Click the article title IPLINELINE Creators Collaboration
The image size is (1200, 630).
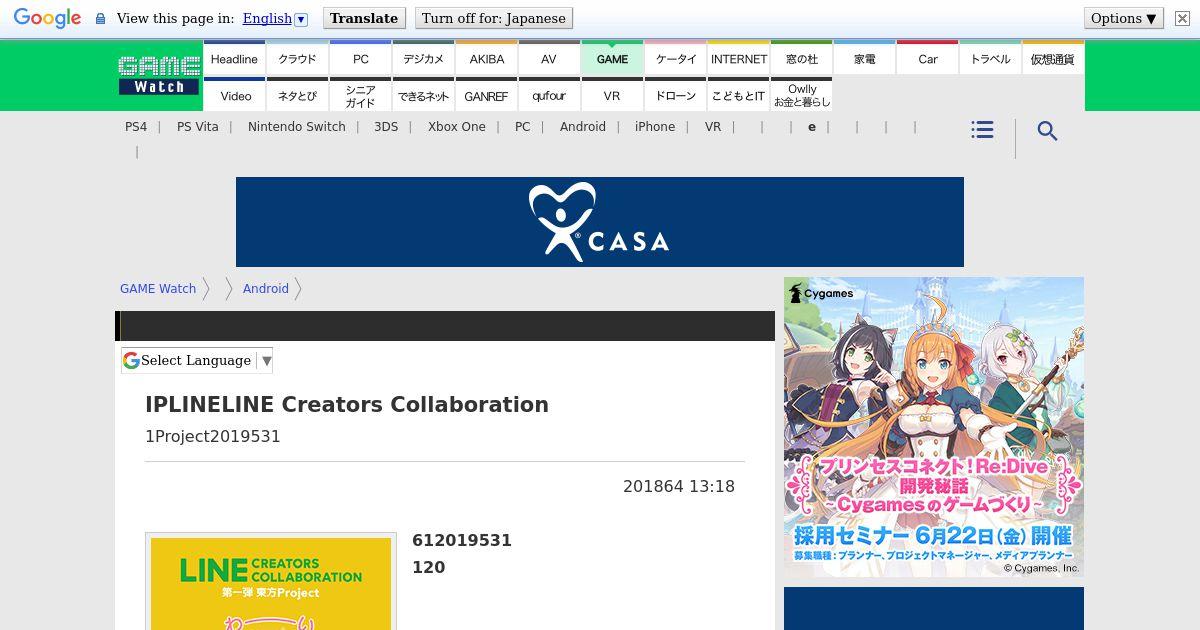click(x=347, y=405)
